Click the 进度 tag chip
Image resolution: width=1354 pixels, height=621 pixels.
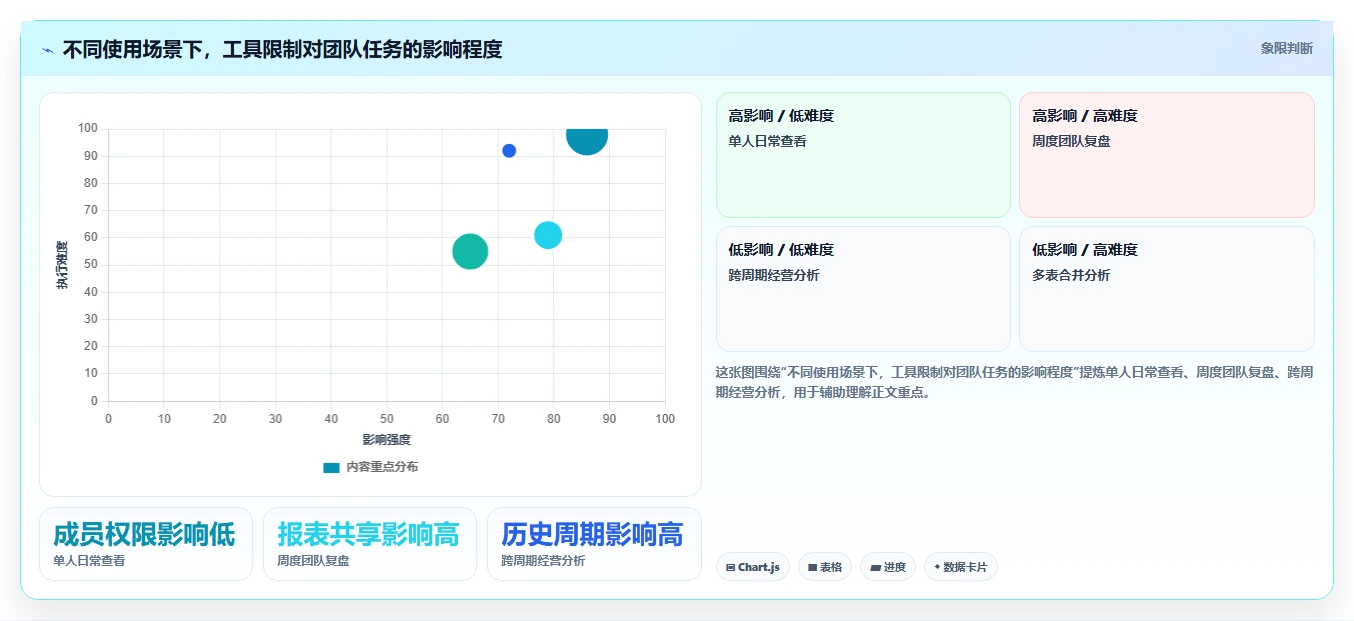tap(888, 567)
